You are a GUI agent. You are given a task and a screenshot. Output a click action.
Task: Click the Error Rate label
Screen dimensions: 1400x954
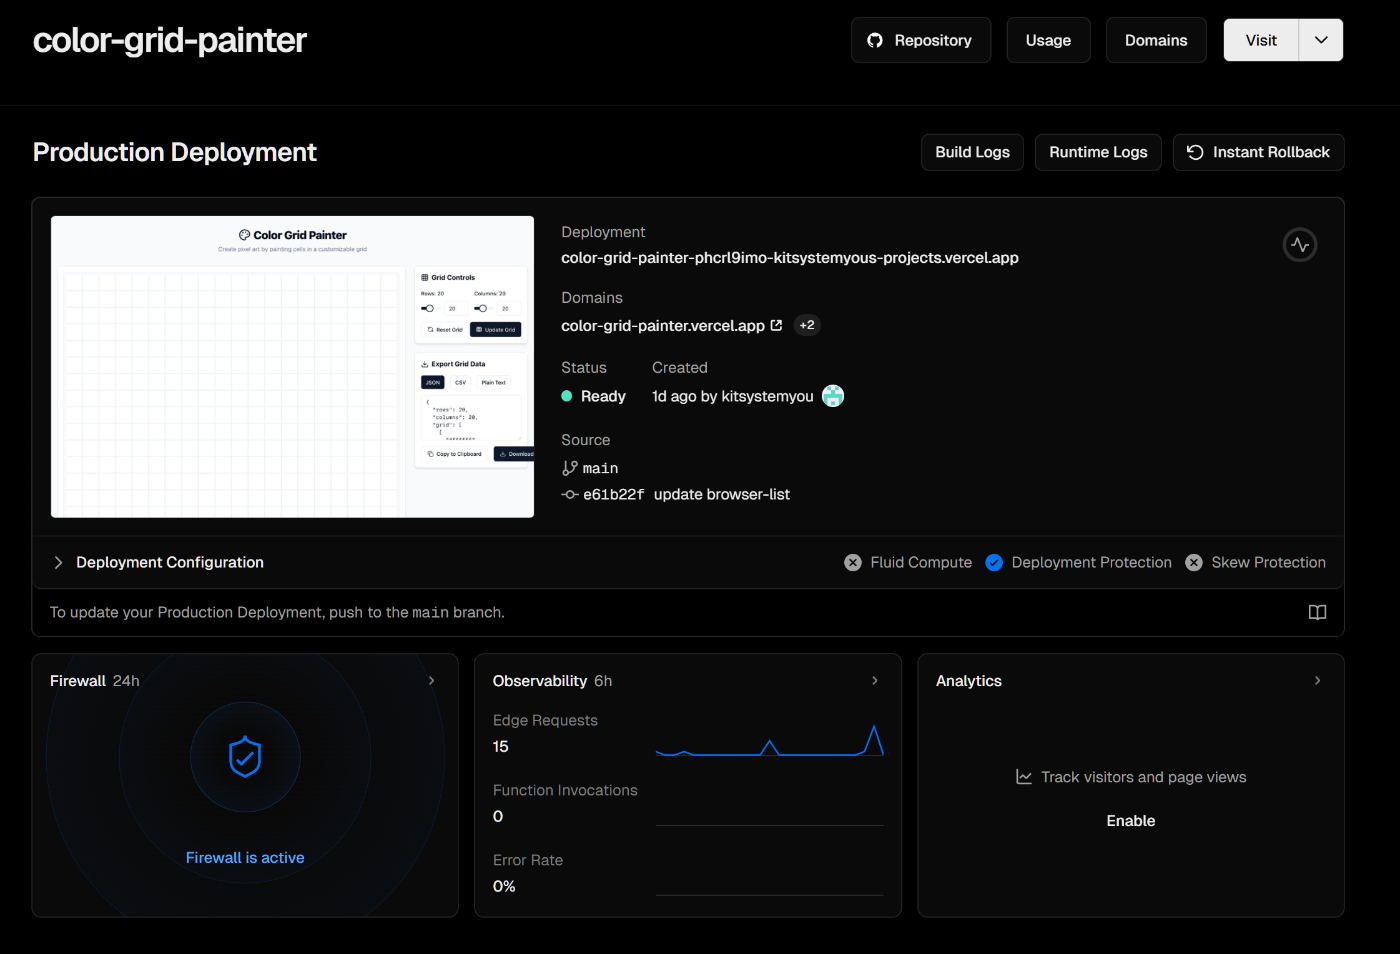point(528,860)
